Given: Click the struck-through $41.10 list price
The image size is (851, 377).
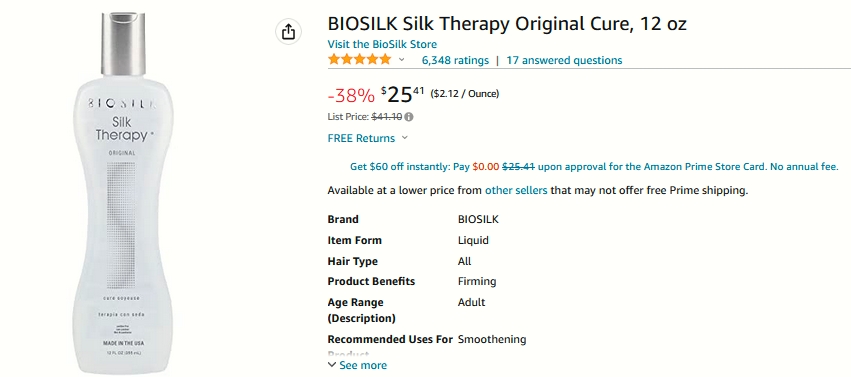Looking at the screenshot, I should click(386, 117).
